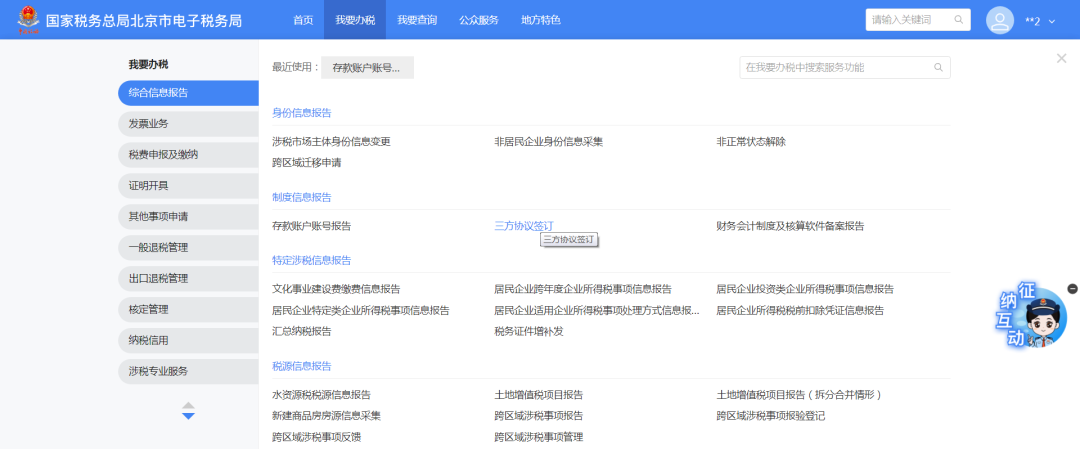Open 跨区域迁移申请 link

[x=307, y=163]
